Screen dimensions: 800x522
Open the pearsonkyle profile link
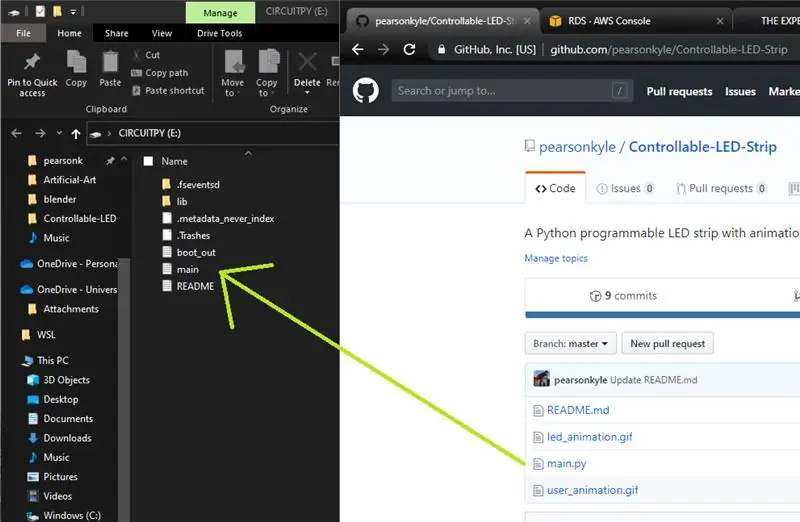pos(577,147)
